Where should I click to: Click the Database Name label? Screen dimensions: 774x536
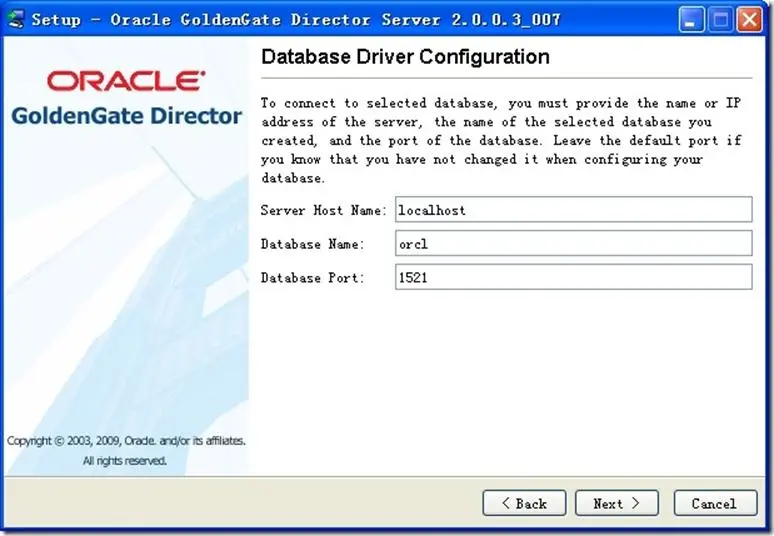(x=312, y=244)
